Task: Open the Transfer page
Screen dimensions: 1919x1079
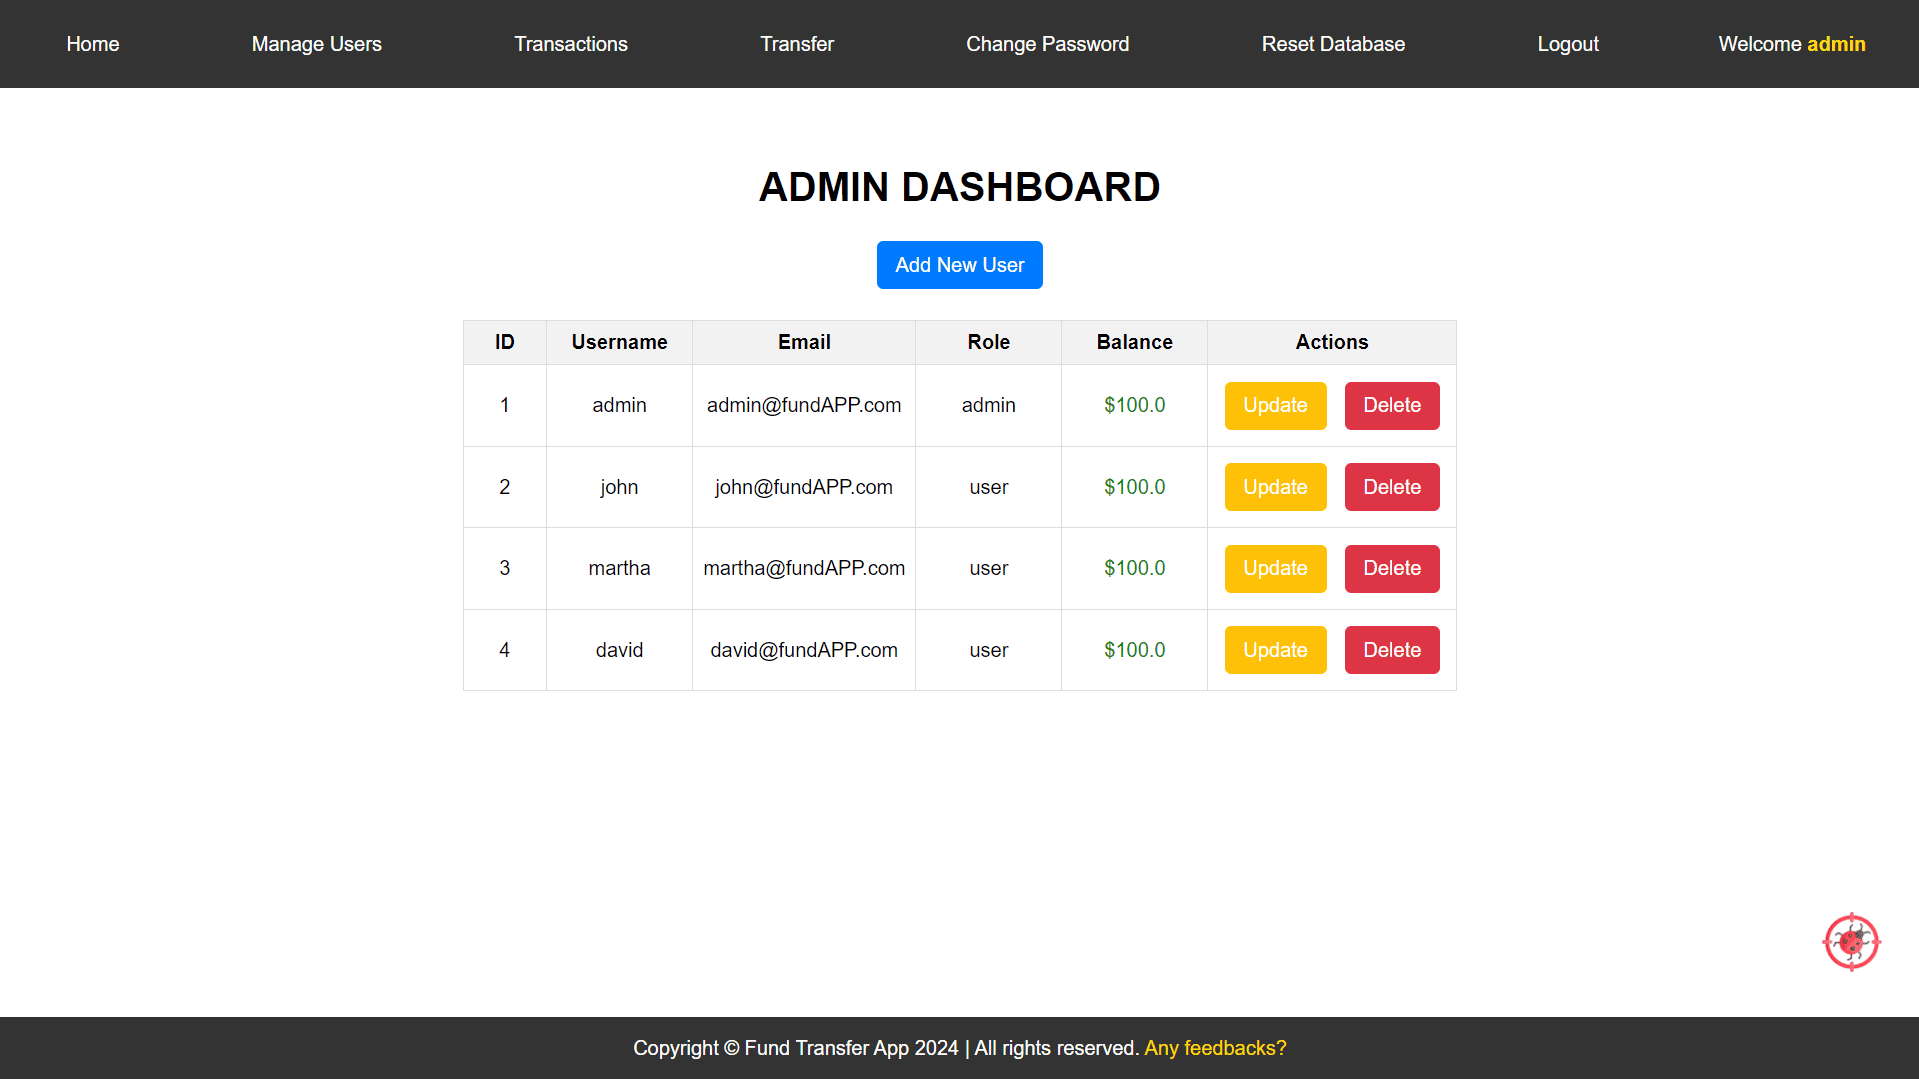Action: (x=796, y=44)
